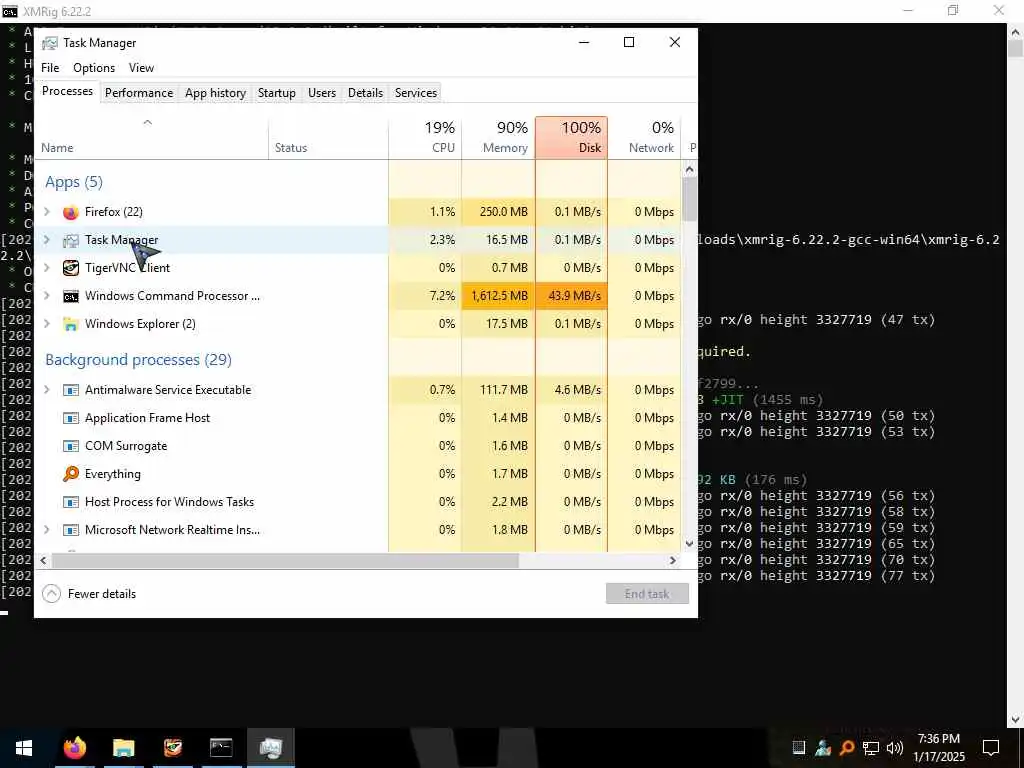The width and height of the screenshot is (1024, 768).
Task: Open Firefox from the taskbar
Action: (x=74, y=748)
